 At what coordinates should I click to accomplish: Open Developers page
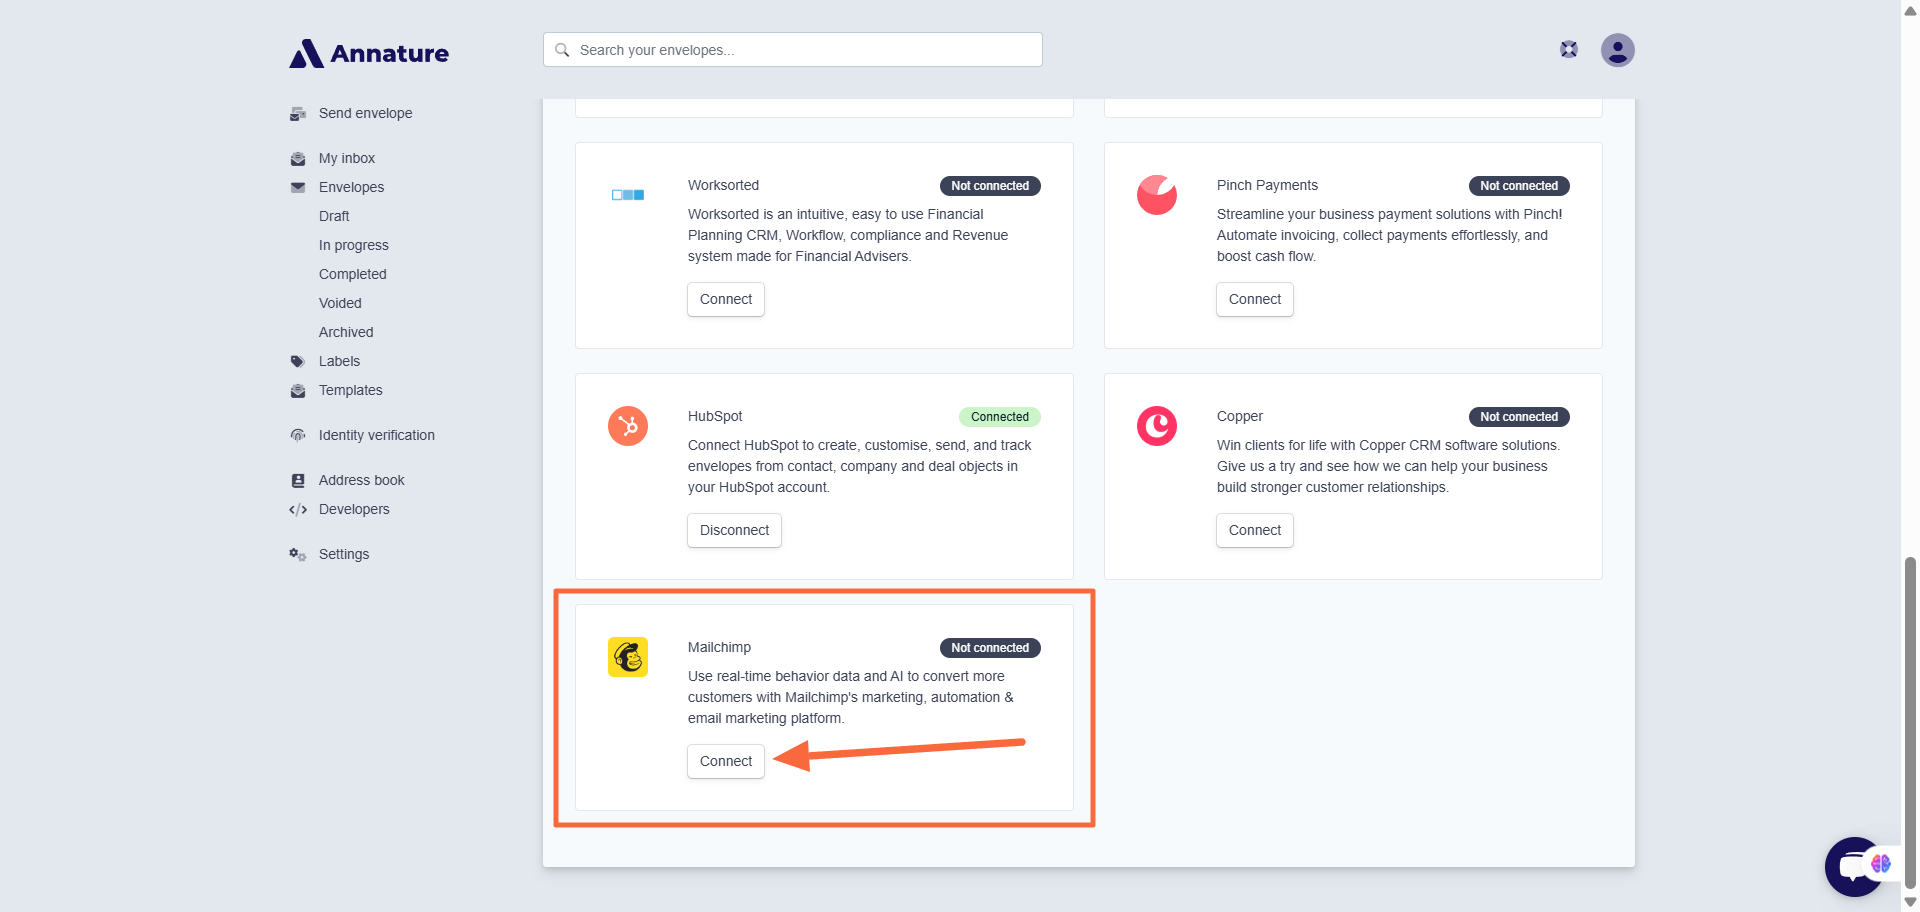tap(354, 509)
